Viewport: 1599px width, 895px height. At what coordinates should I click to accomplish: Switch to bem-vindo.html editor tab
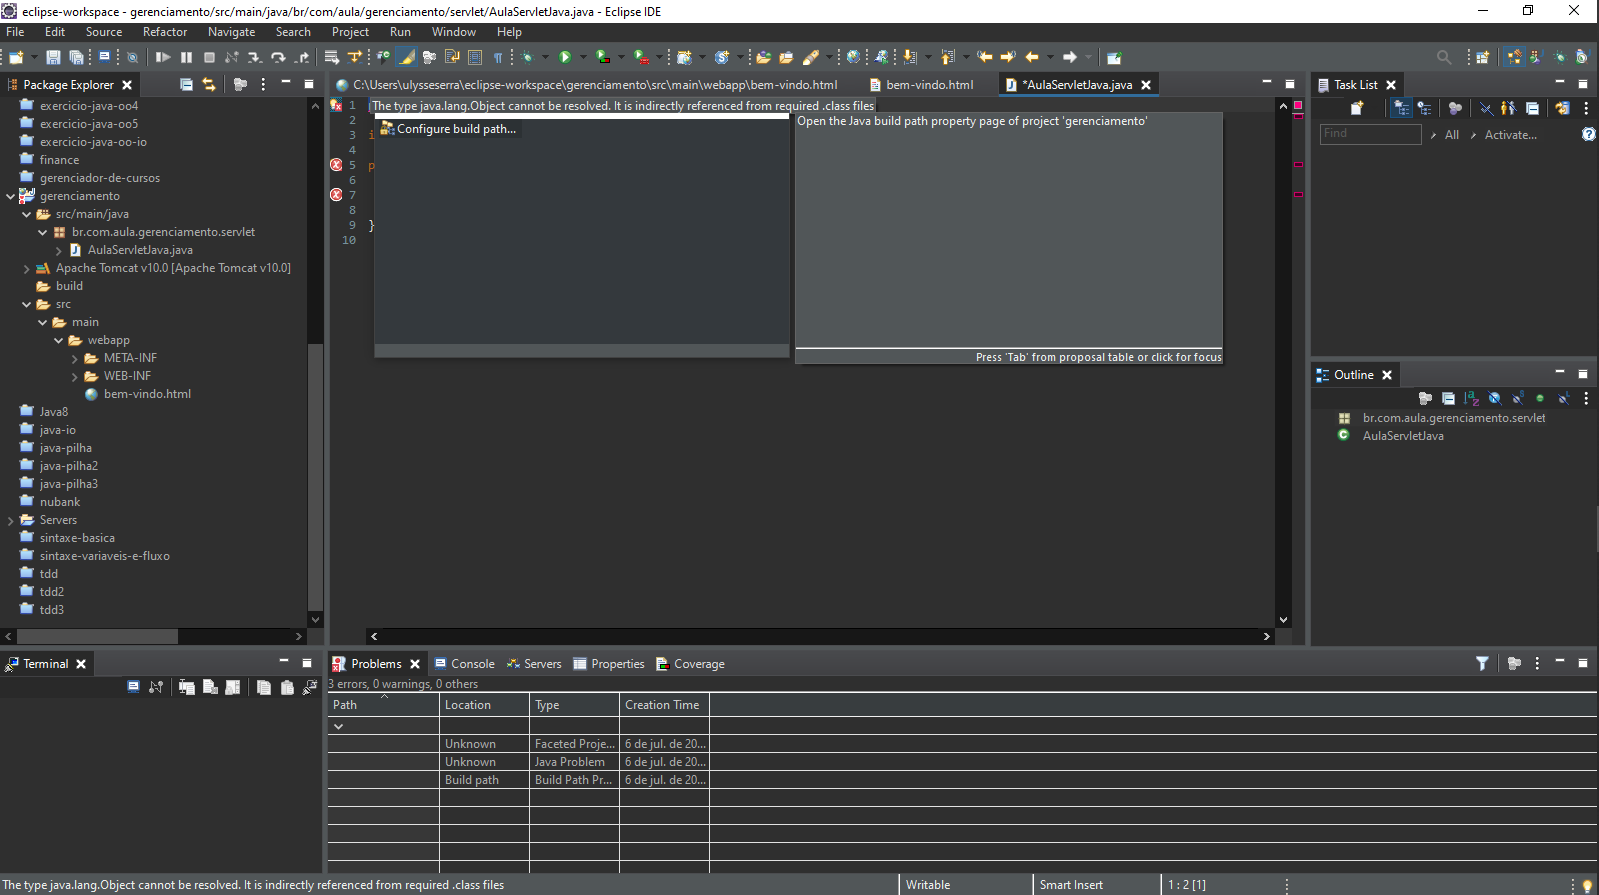[921, 85]
